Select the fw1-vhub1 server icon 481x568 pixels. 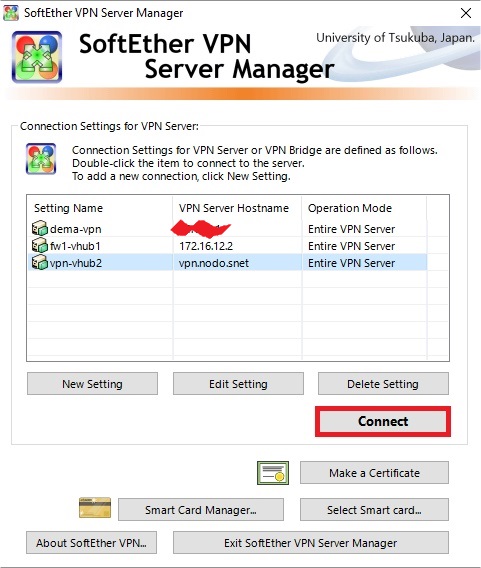(39, 246)
